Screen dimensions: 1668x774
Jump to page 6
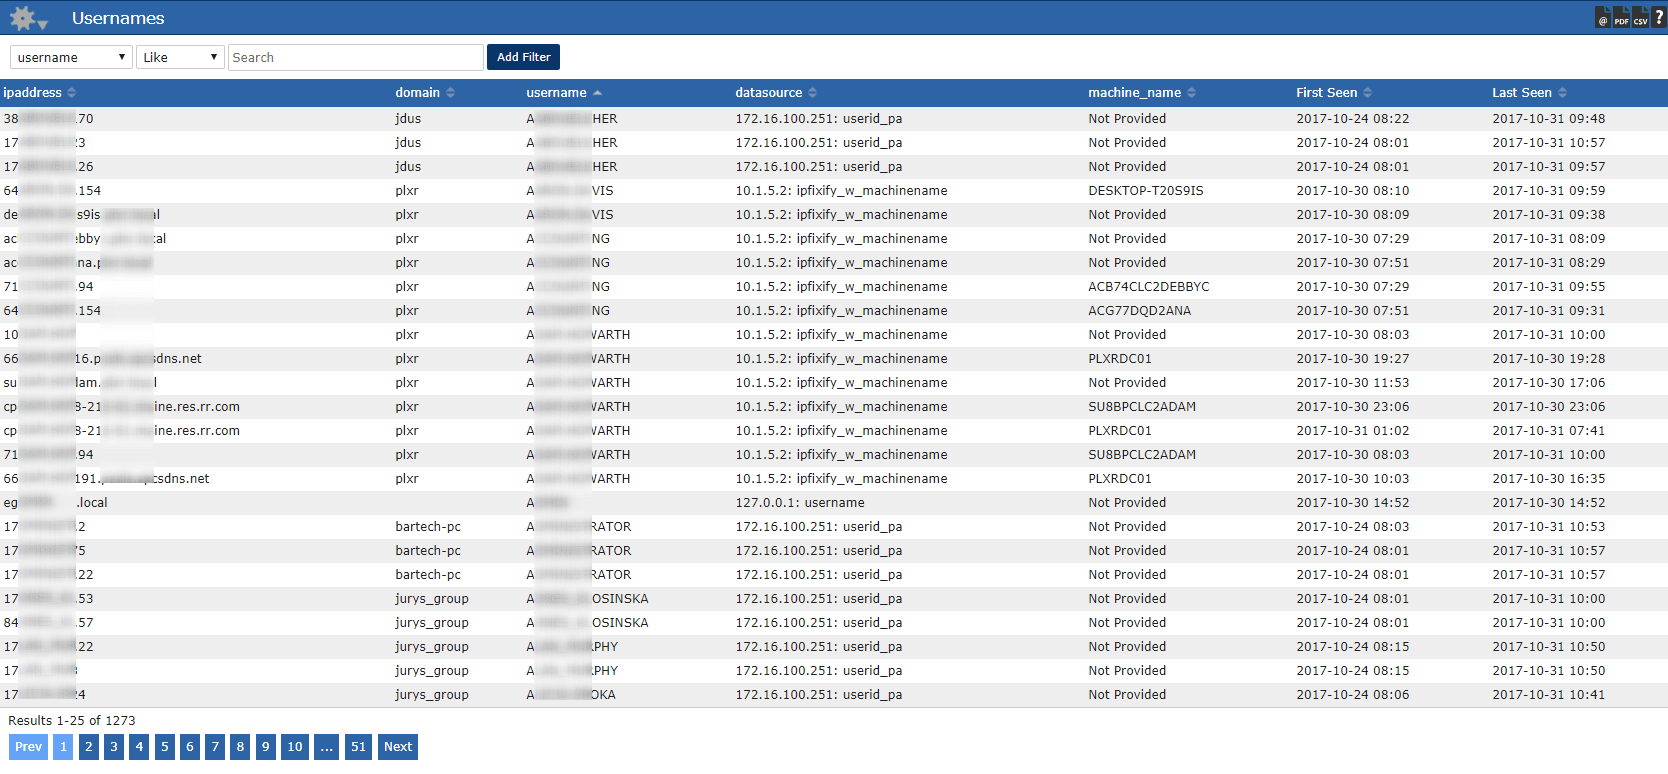pos(190,747)
